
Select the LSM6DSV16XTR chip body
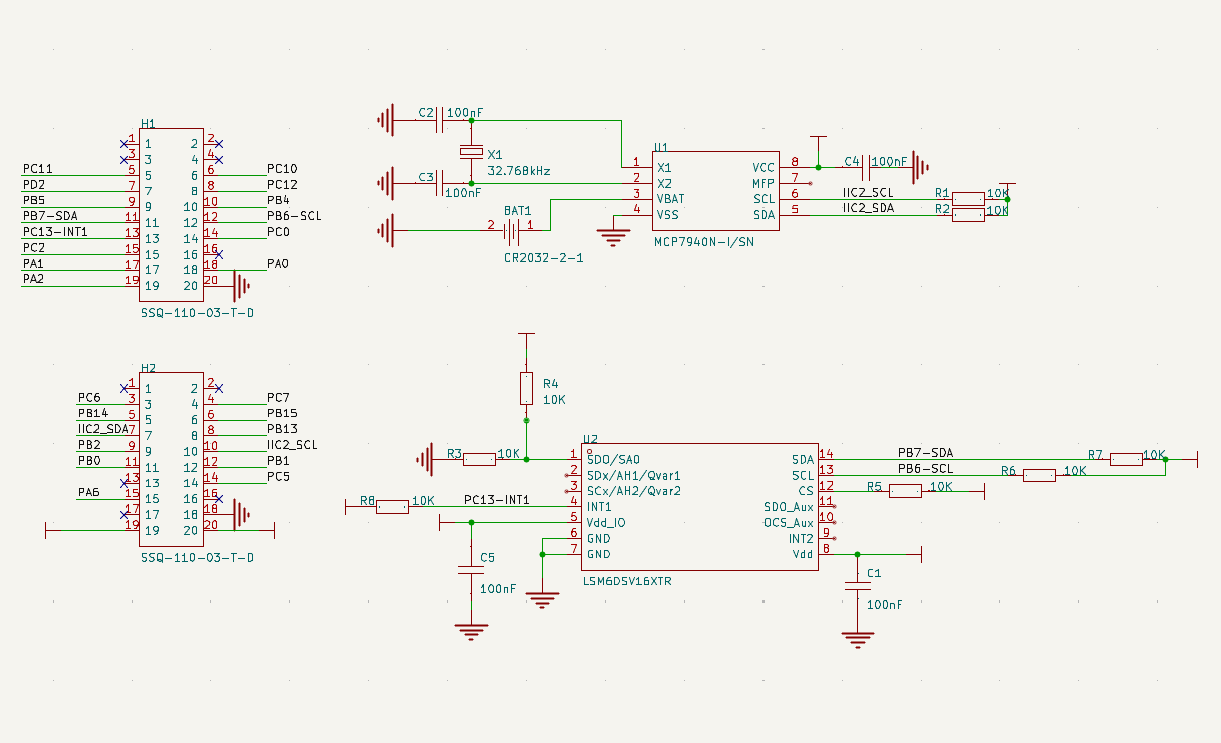tap(700, 507)
